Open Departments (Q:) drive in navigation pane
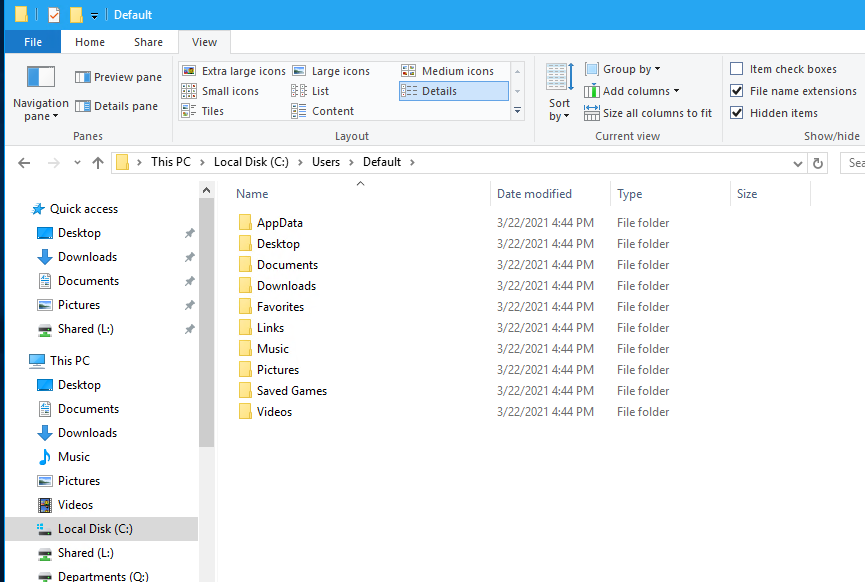Image resolution: width=865 pixels, height=582 pixels. coord(103,576)
